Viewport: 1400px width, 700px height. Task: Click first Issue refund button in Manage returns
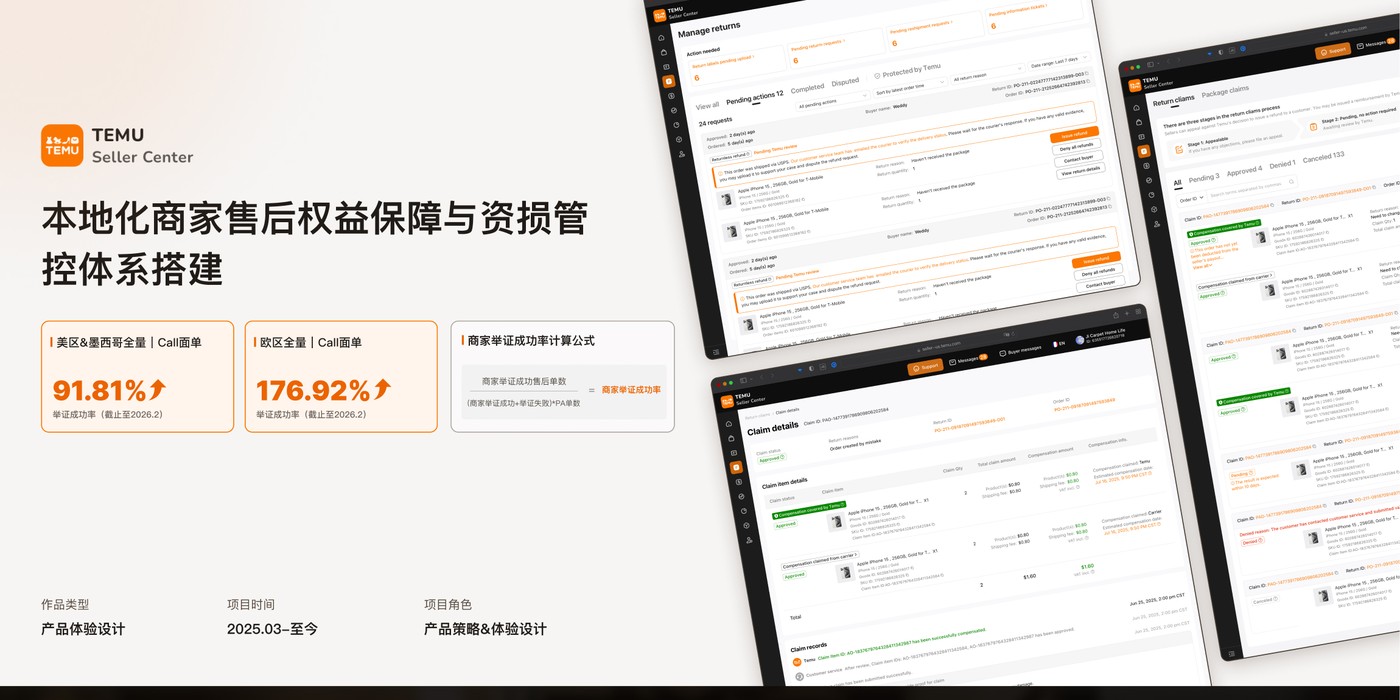tap(1074, 133)
